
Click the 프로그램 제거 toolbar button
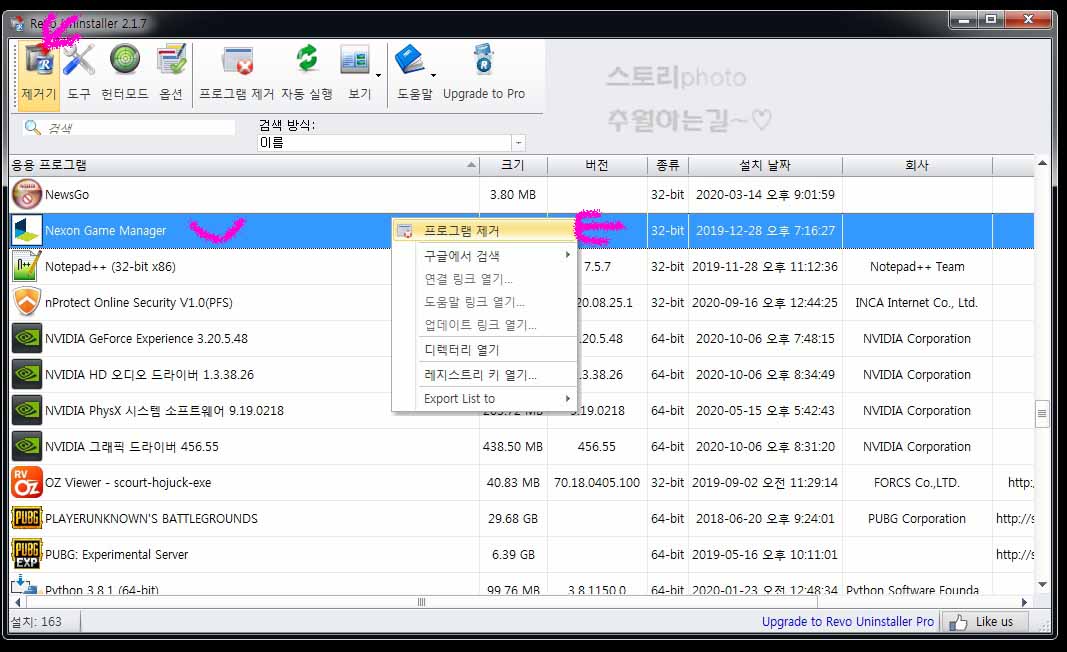[x=237, y=71]
